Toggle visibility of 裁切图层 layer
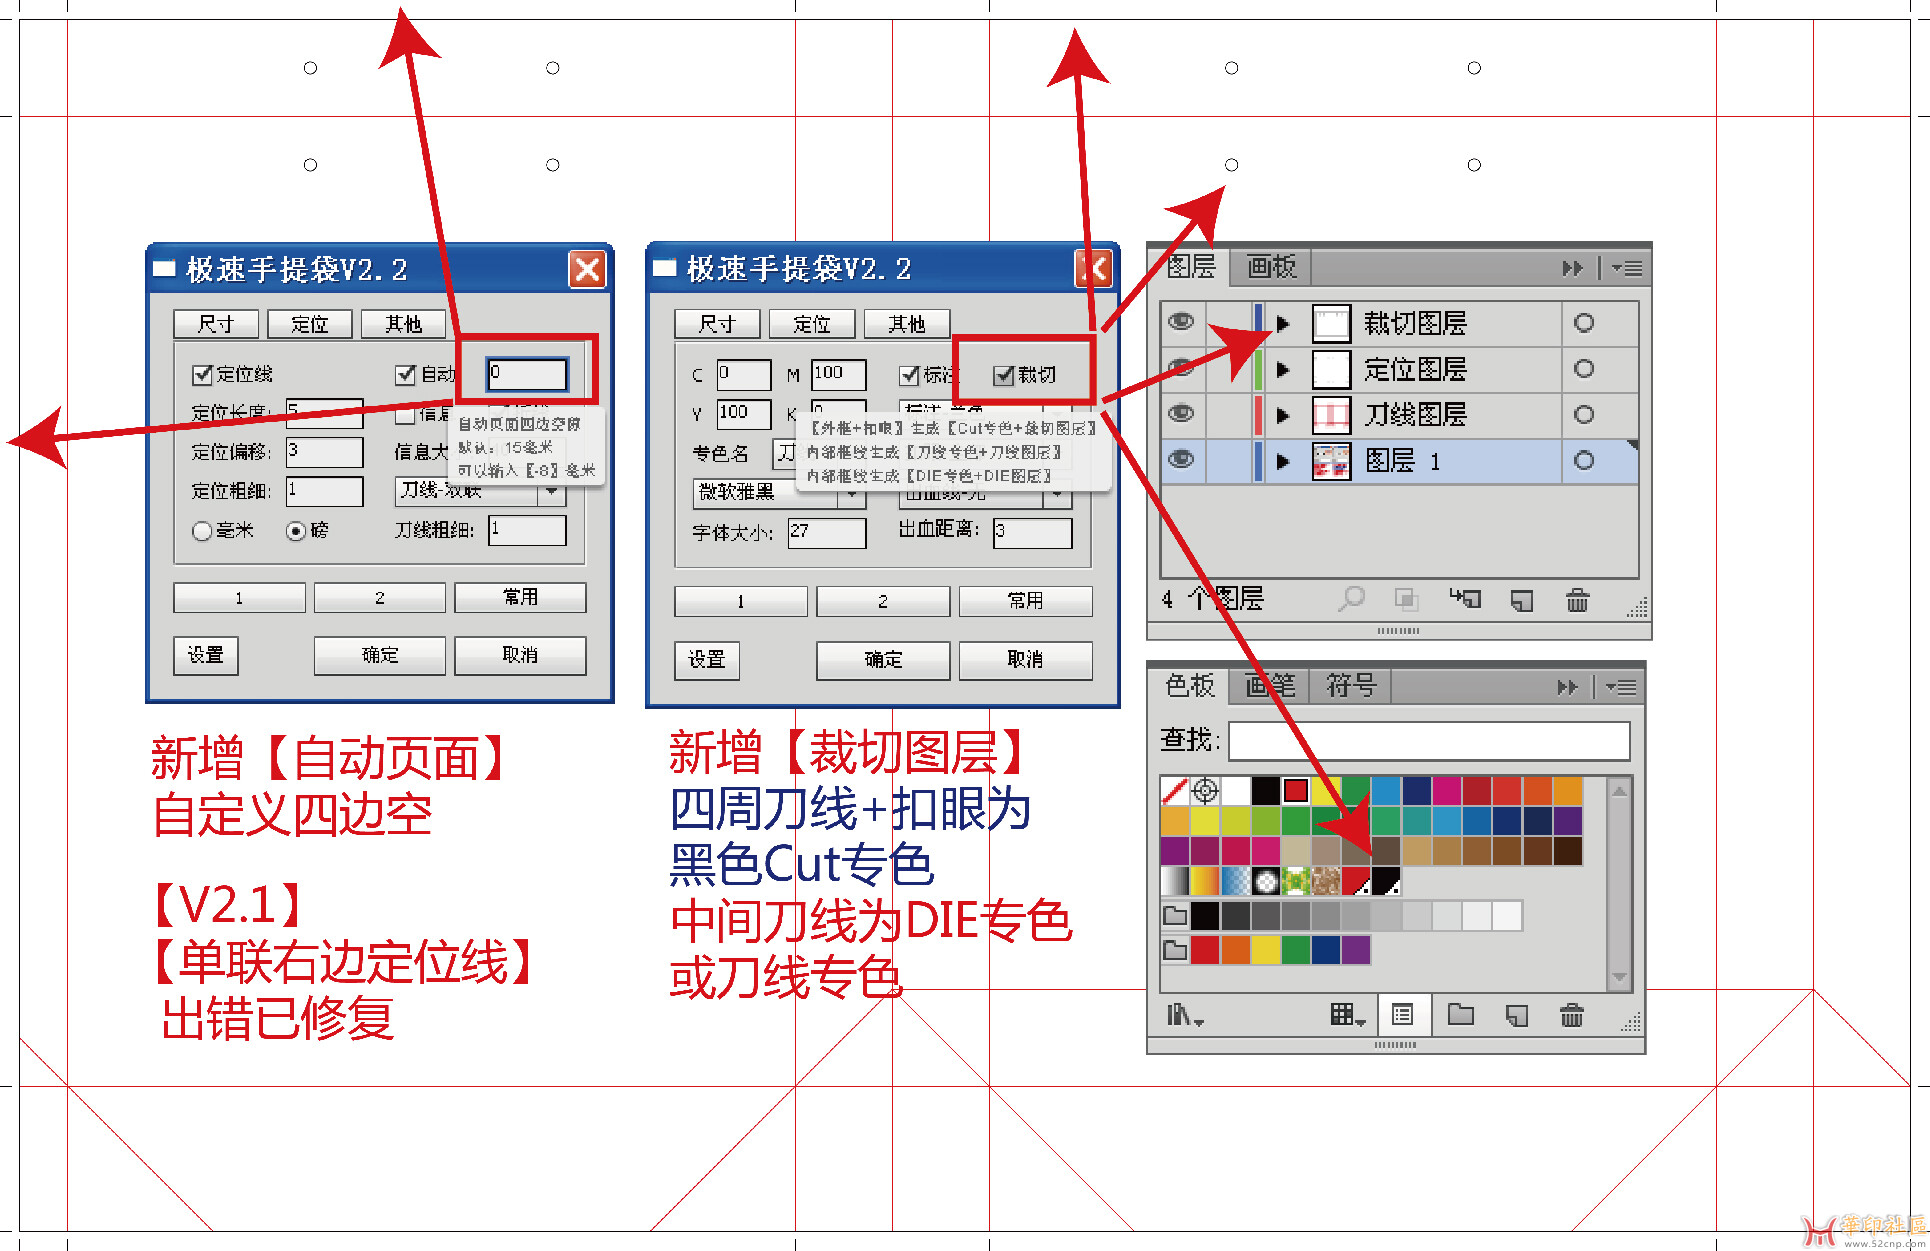 pos(1182,321)
